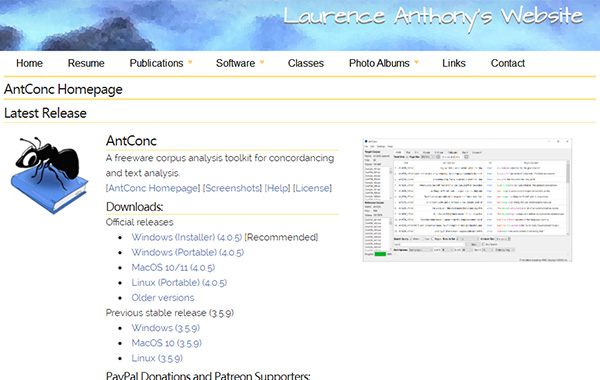Image resolution: width=600 pixels, height=380 pixels.
Task: Open the Photo Albums menu item
Action: click(379, 63)
